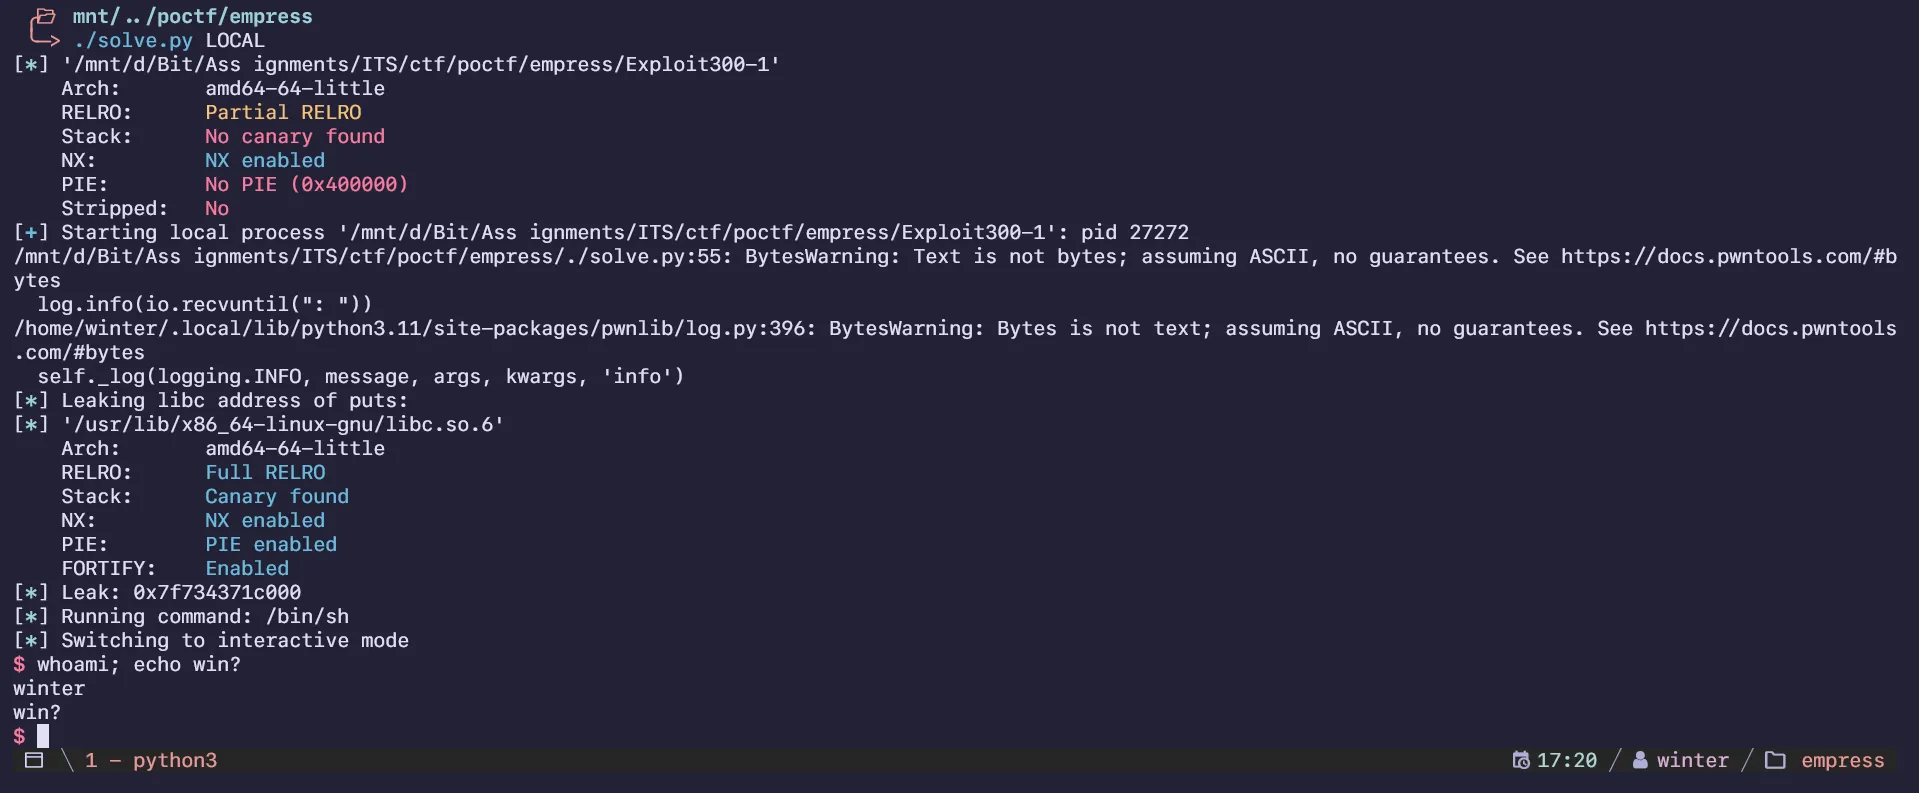The height and width of the screenshot is (793, 1919).
Task: Click the "No canary found" text
Action: tap(295, 137)
